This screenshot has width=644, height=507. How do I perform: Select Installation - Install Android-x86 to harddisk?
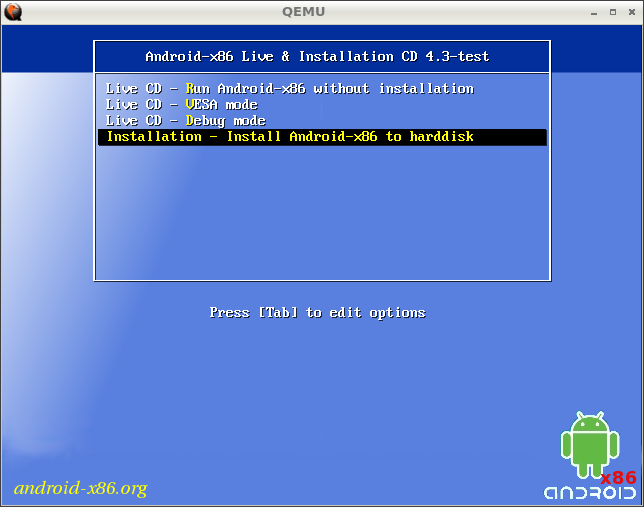pos(322,137)
